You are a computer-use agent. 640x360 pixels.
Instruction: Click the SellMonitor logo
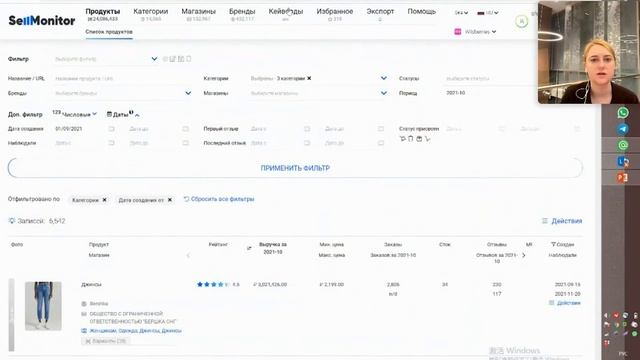(x=42, y=20)
